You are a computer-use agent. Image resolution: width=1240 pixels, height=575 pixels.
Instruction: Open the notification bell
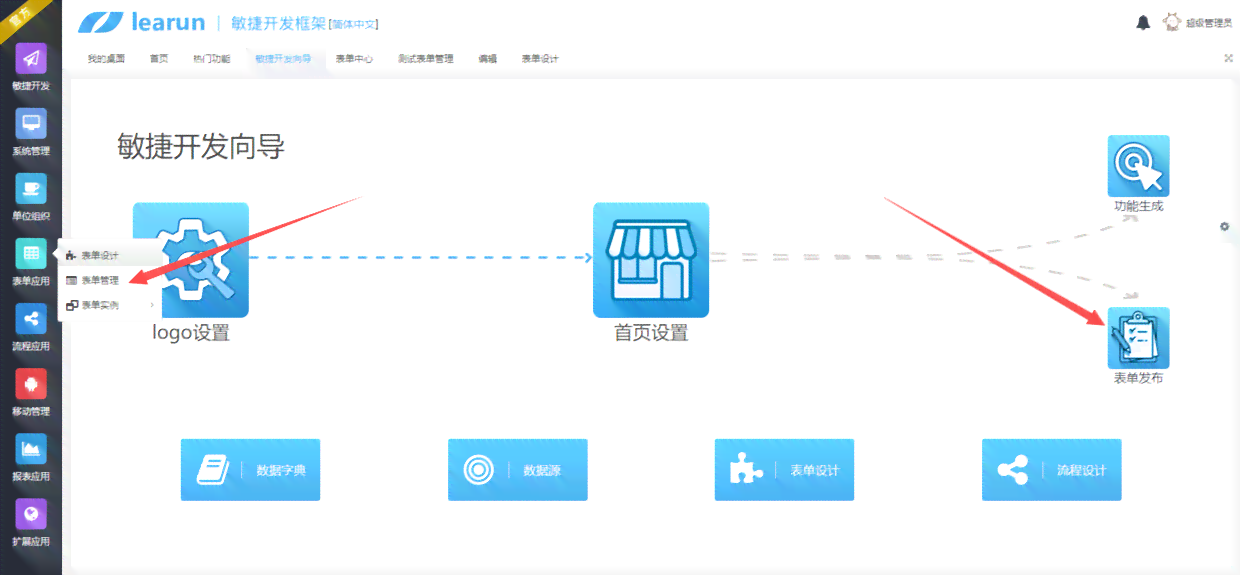(x=1143, y=22)
